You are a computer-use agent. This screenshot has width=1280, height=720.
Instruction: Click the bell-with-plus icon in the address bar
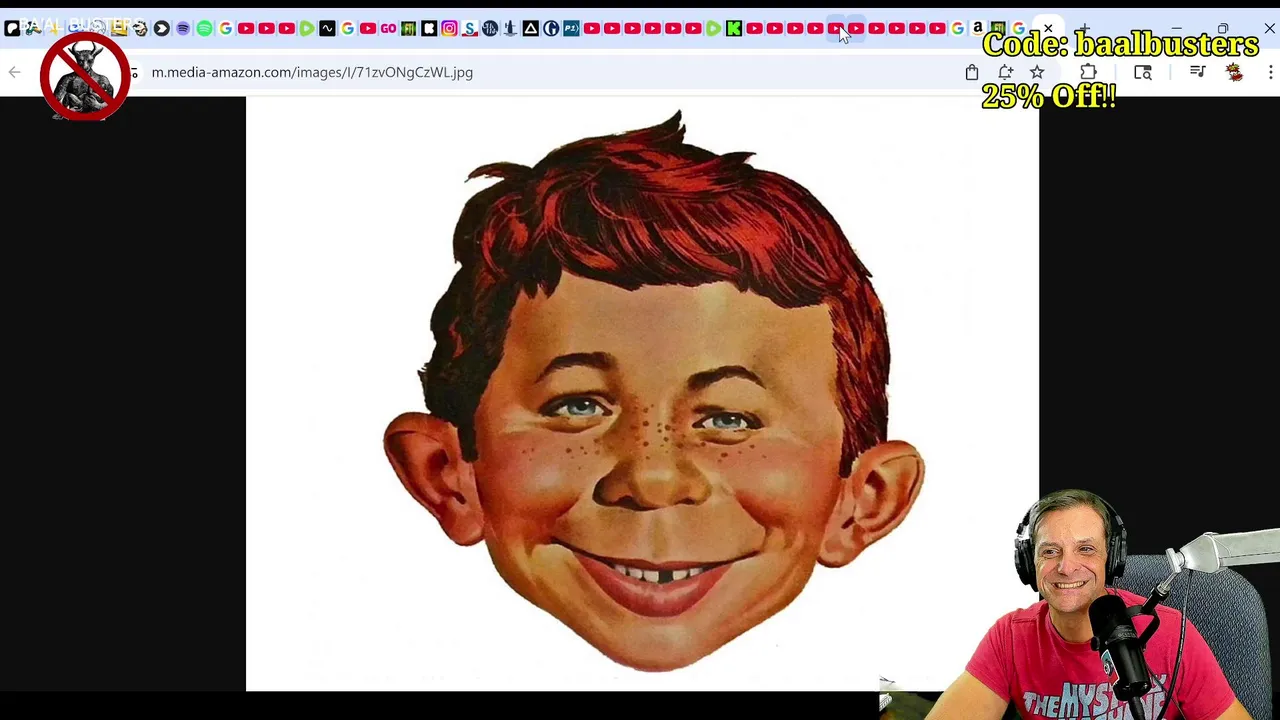tap(1005, 72)
